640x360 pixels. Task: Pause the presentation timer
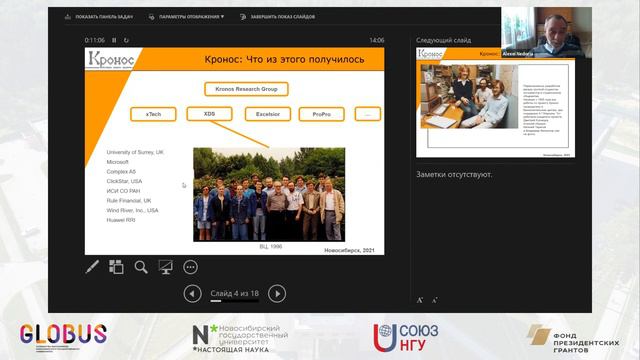click(114, 40)
